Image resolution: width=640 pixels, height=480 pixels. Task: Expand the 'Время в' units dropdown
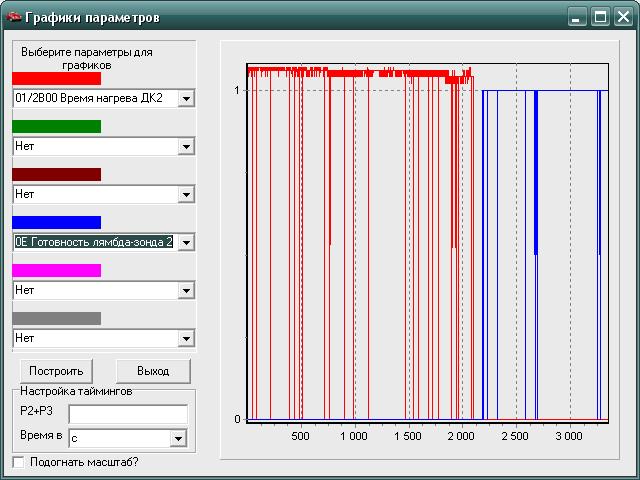pos(178,438)
